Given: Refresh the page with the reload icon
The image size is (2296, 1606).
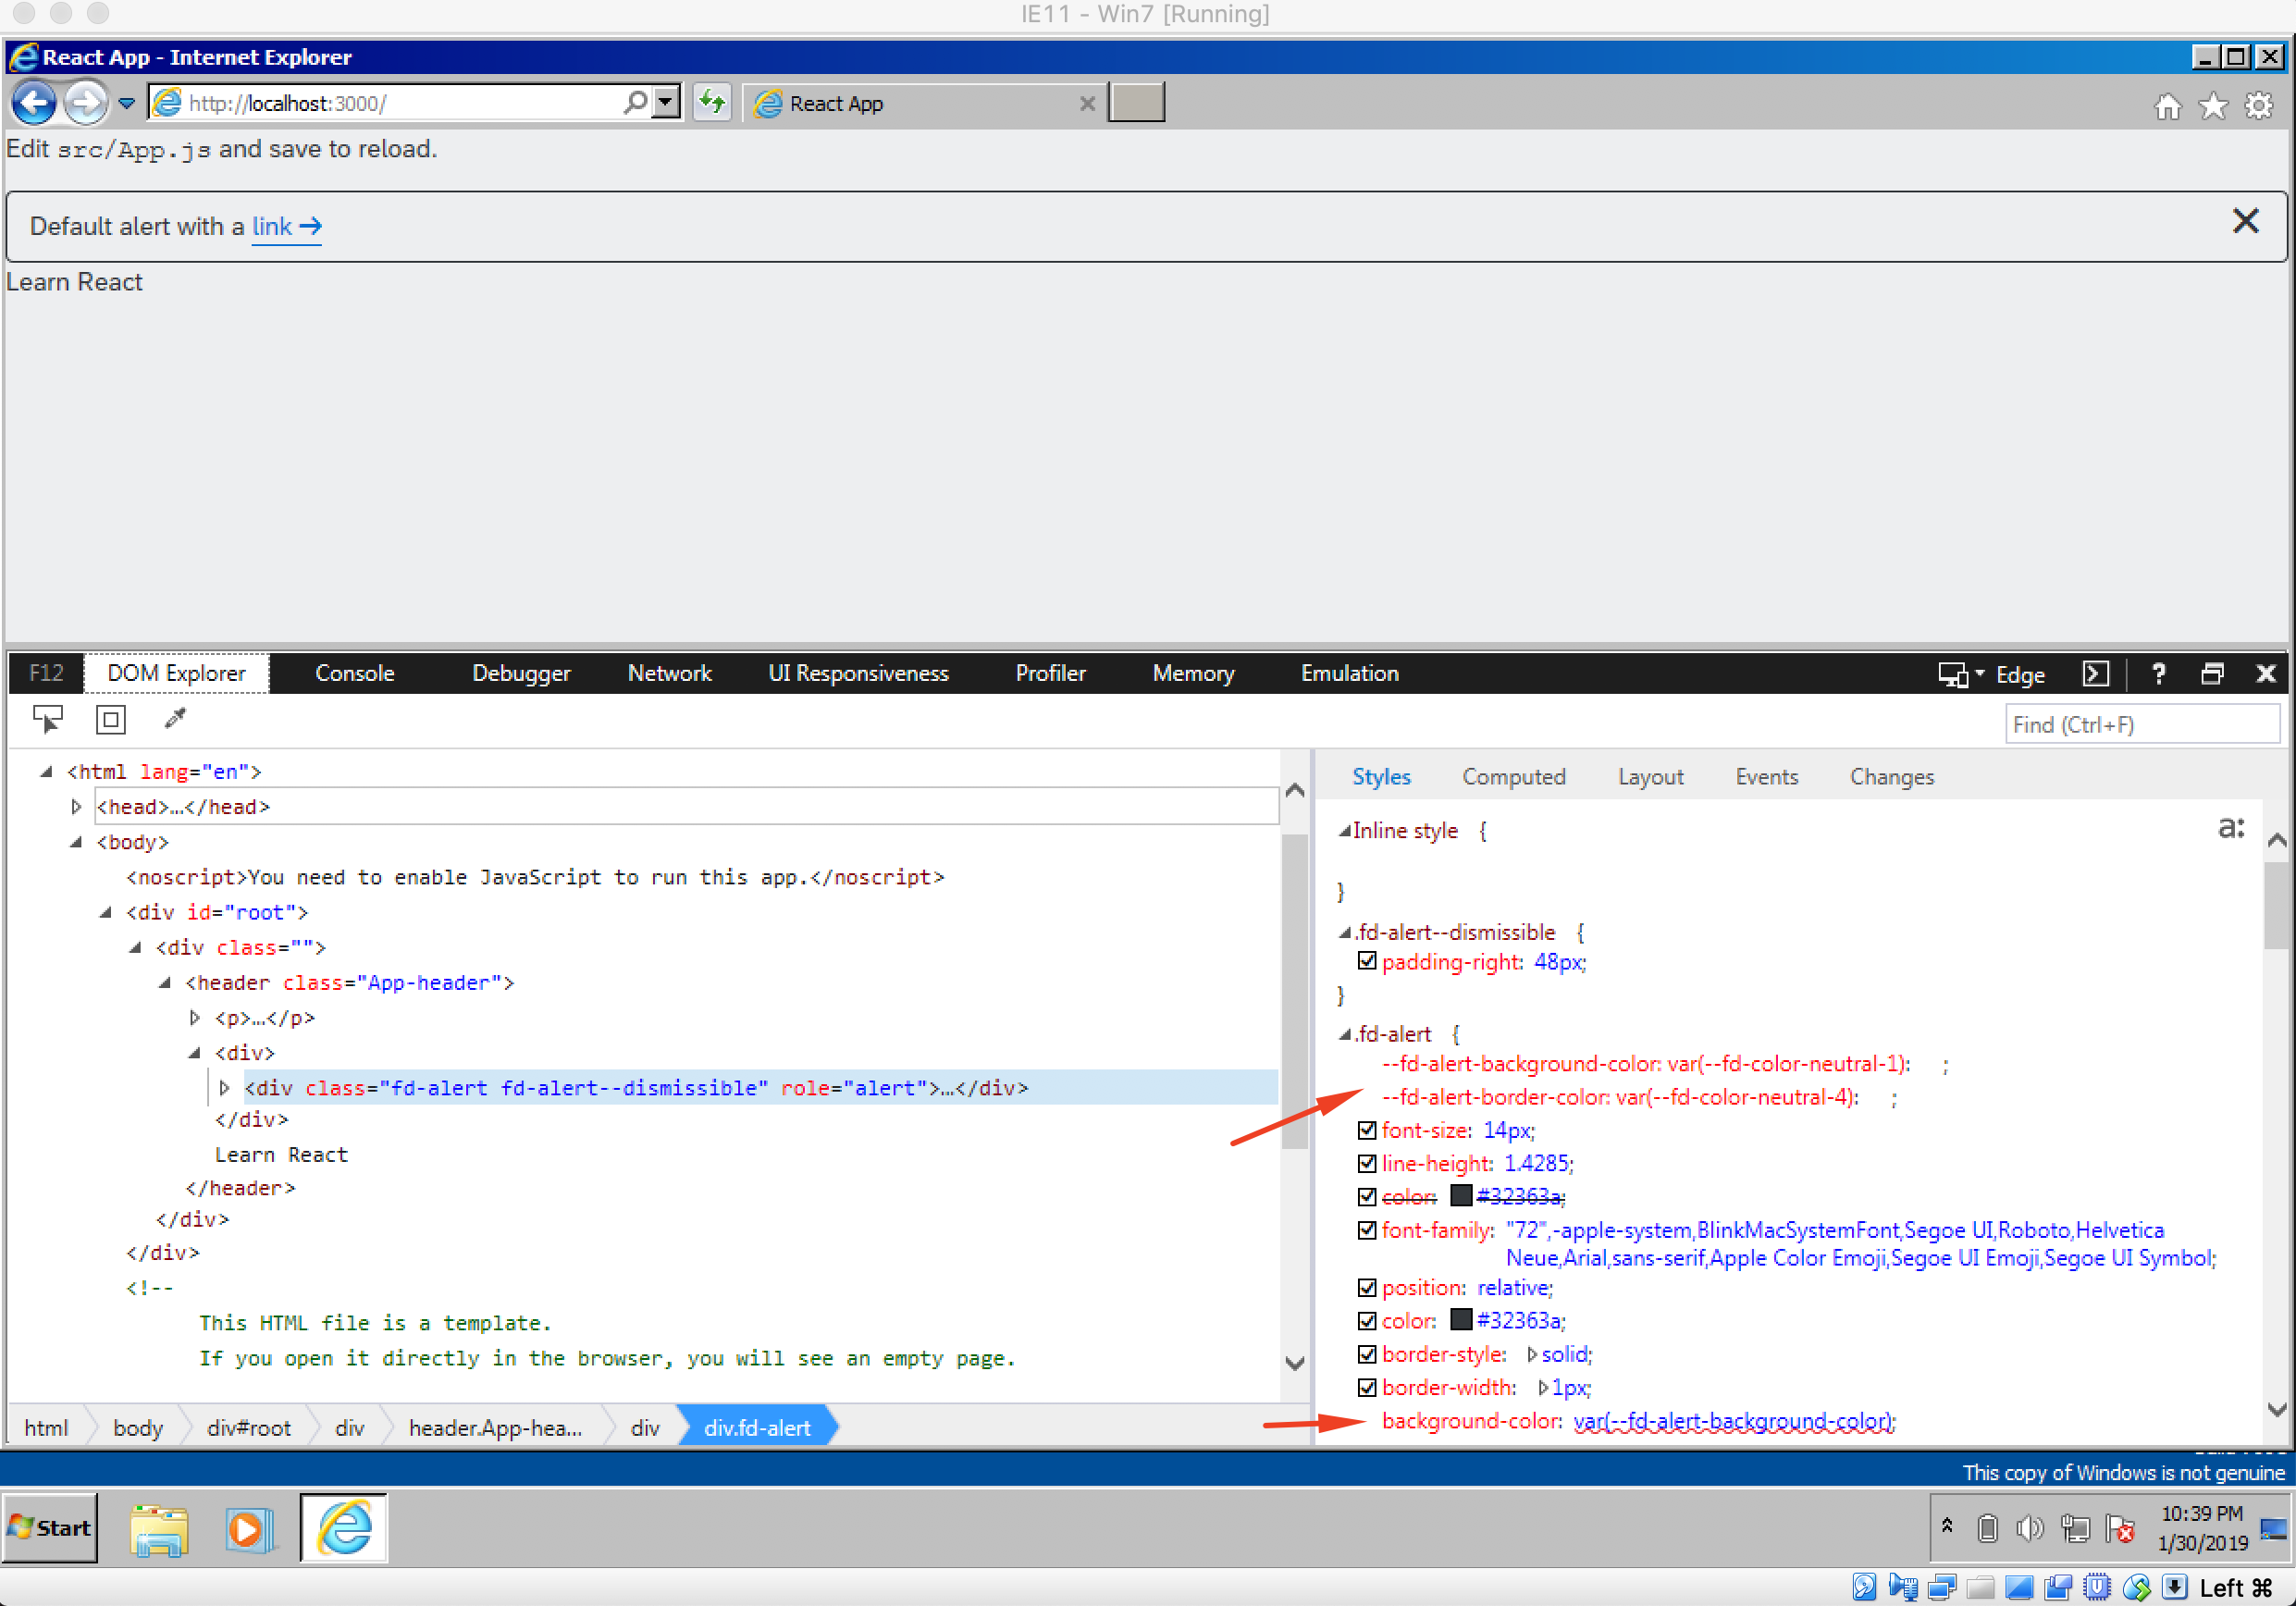Looking at the screenshot, I should [712, 101].
